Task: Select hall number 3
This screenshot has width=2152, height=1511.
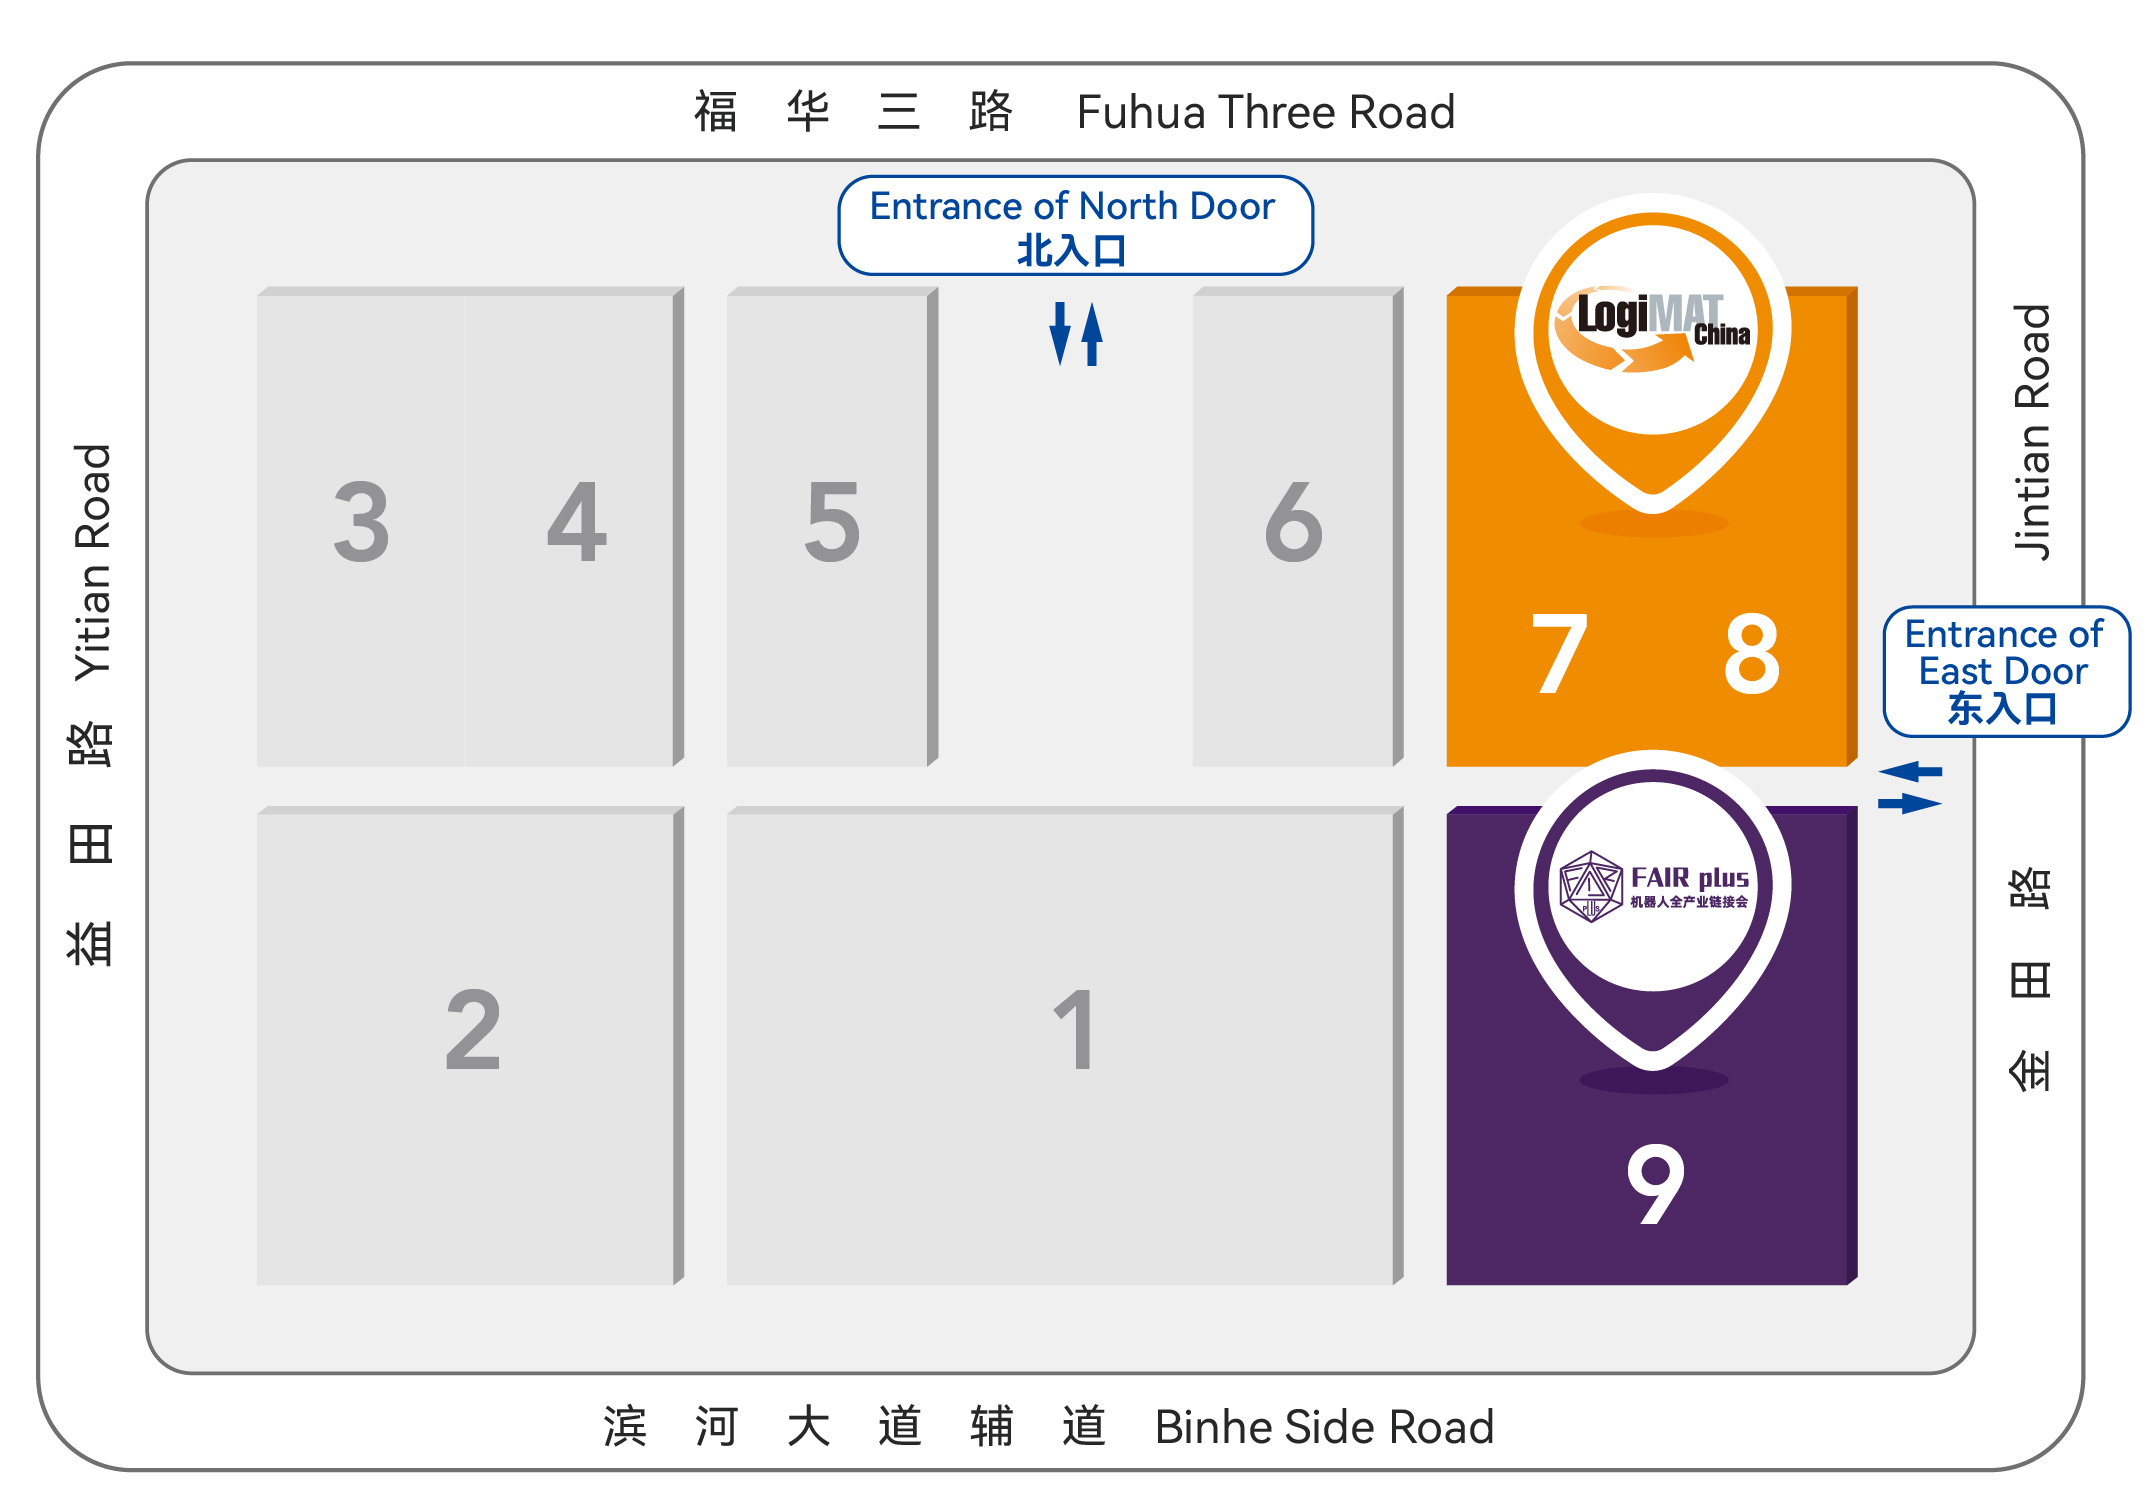Action: (361, 521)
